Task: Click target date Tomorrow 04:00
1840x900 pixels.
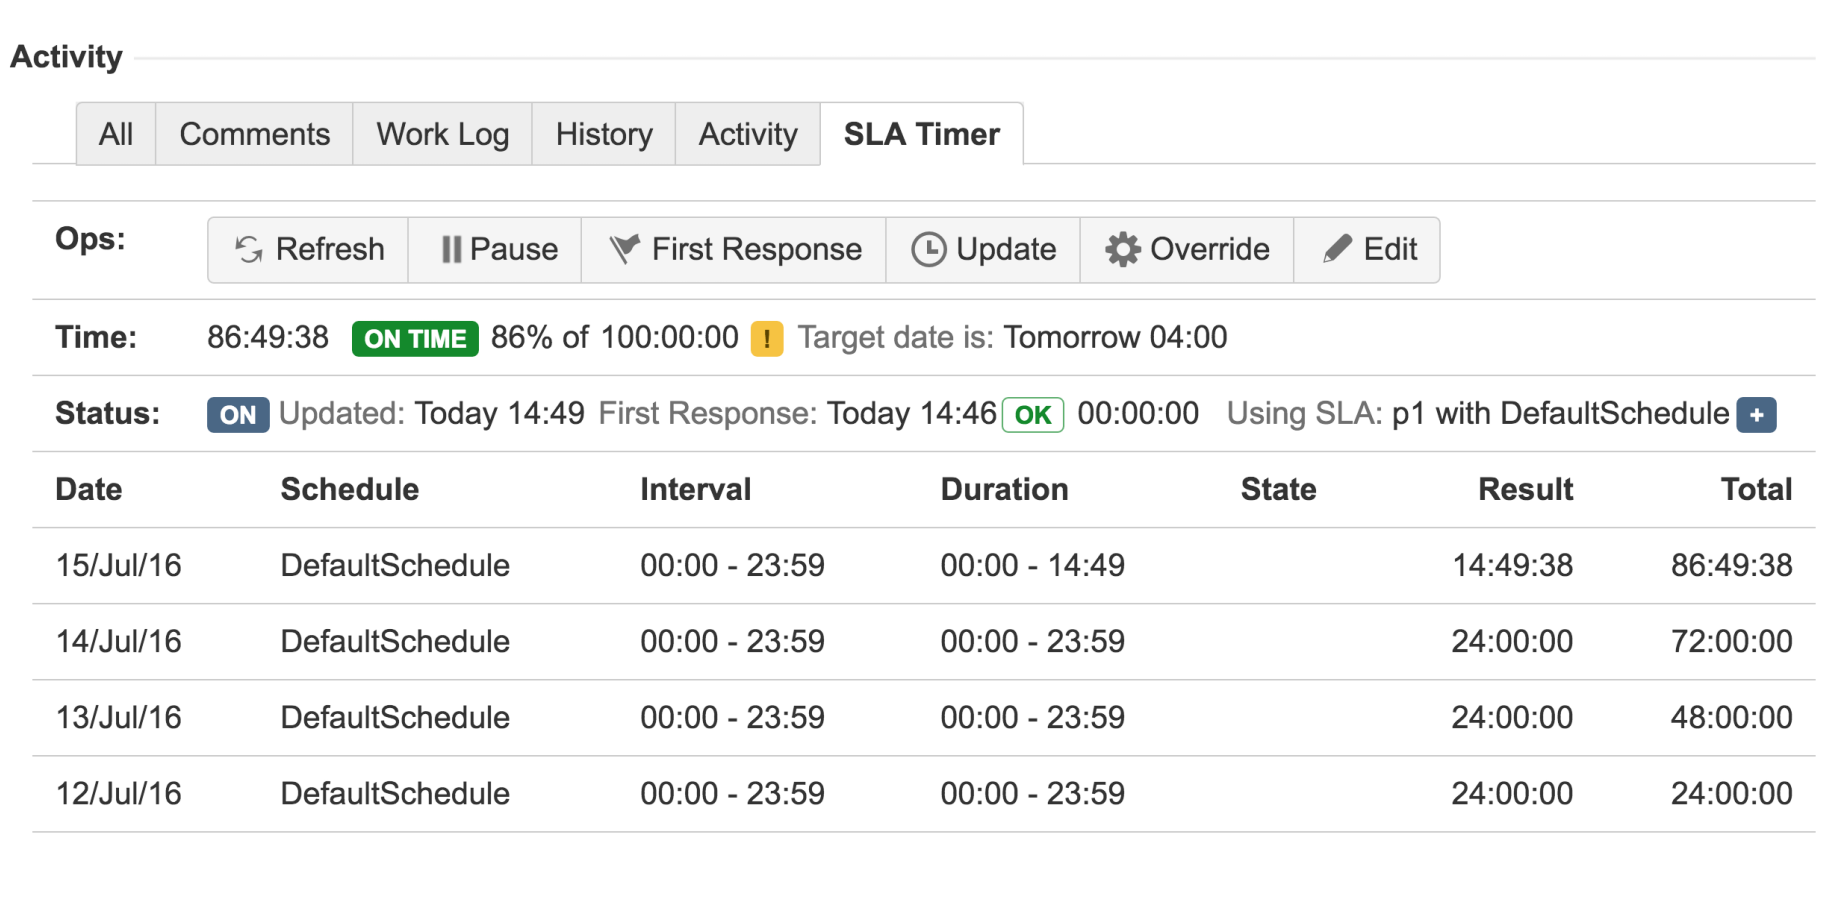Action: pos(1115,337)
